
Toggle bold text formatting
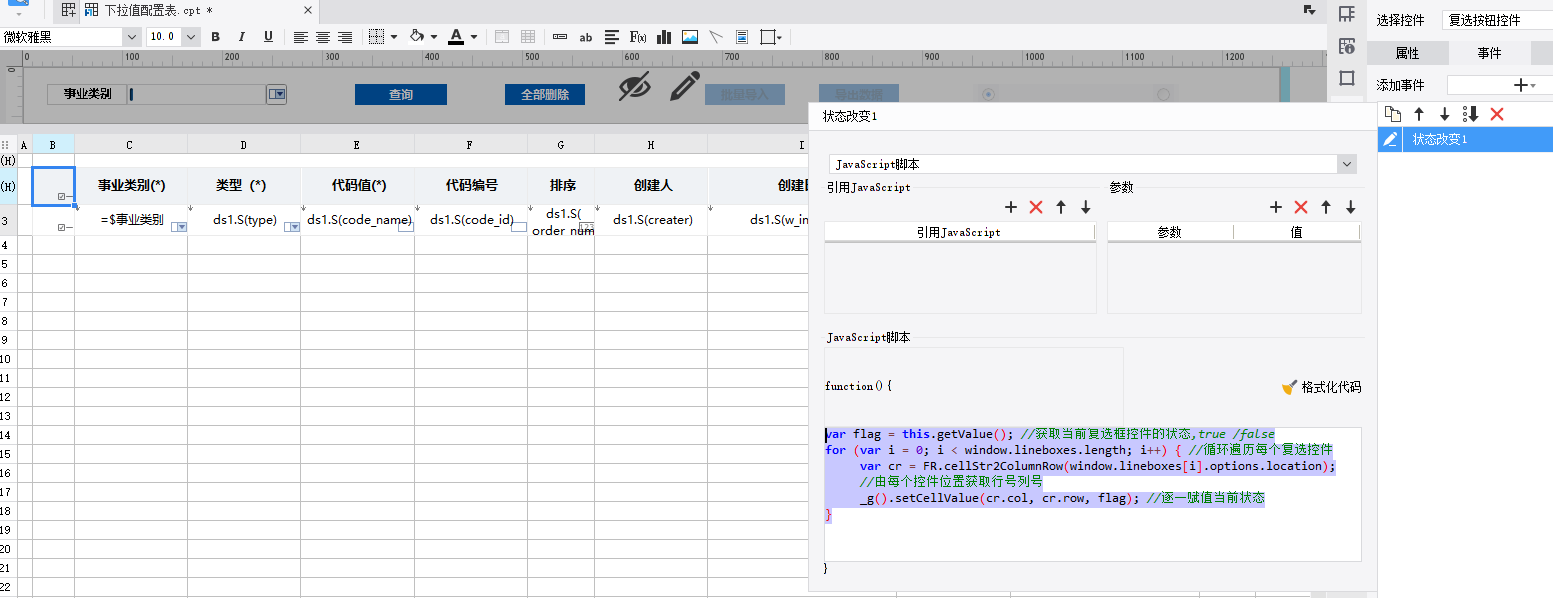[215, 37]
